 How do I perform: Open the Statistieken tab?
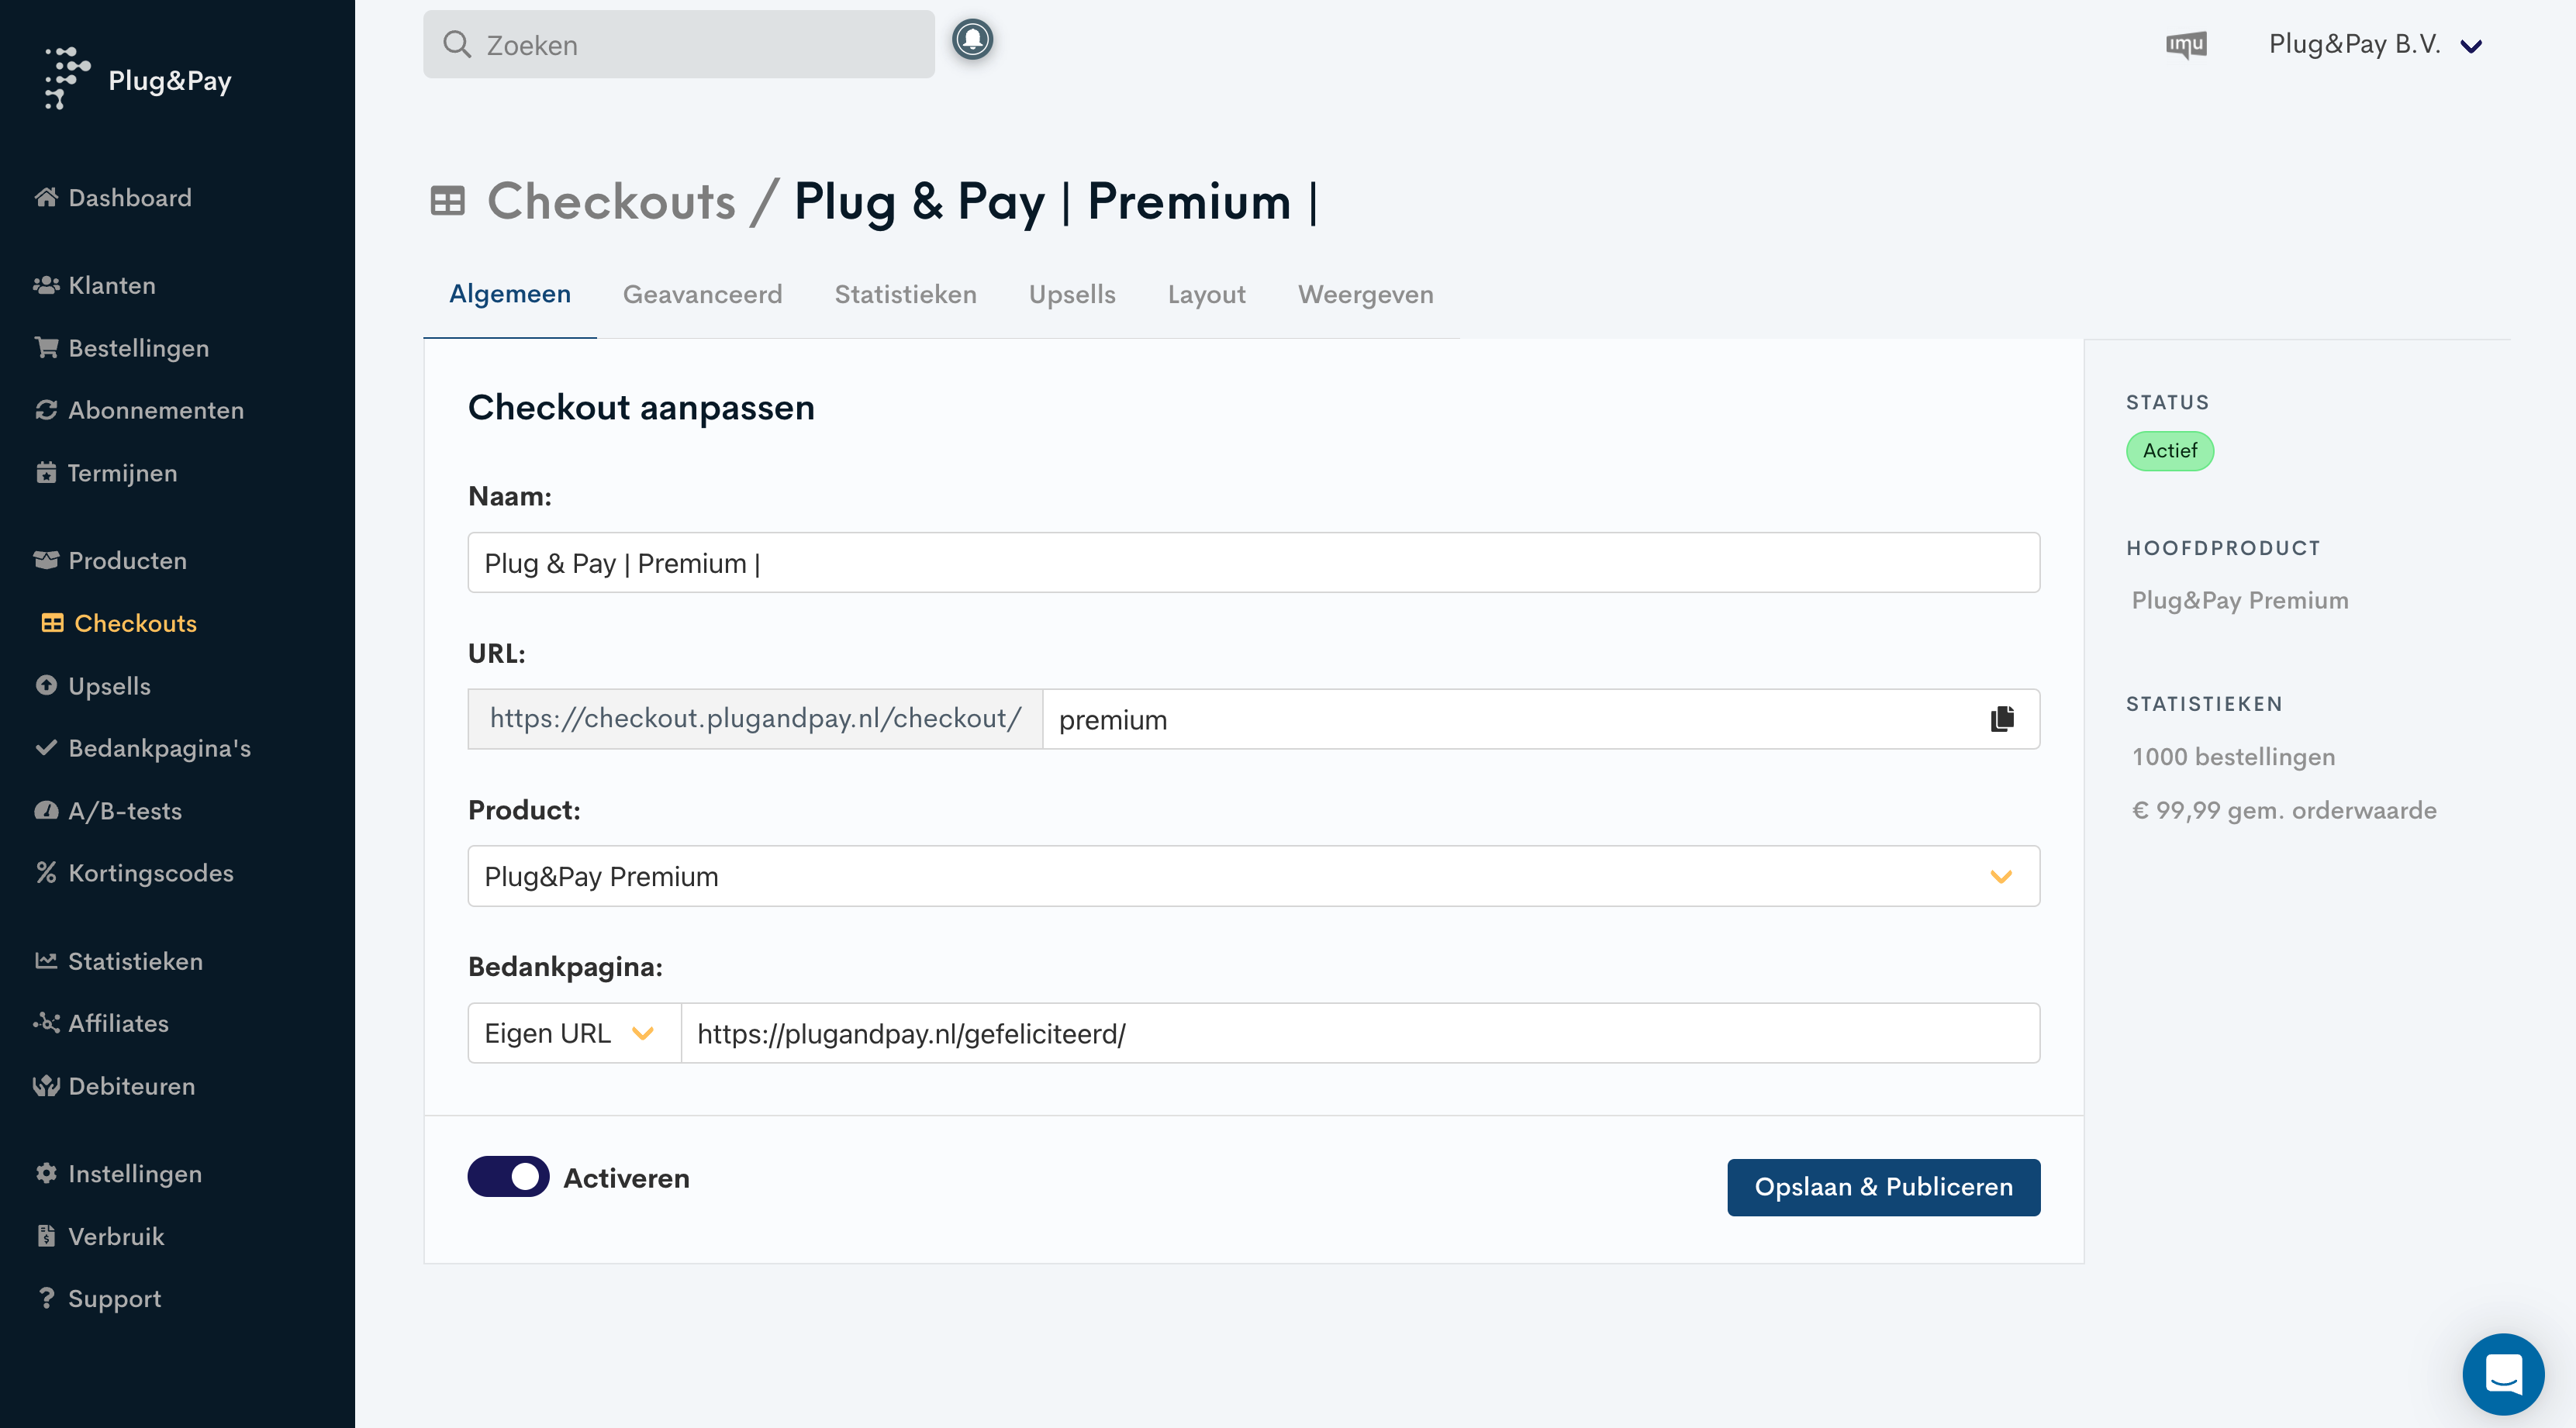(905, 294)
